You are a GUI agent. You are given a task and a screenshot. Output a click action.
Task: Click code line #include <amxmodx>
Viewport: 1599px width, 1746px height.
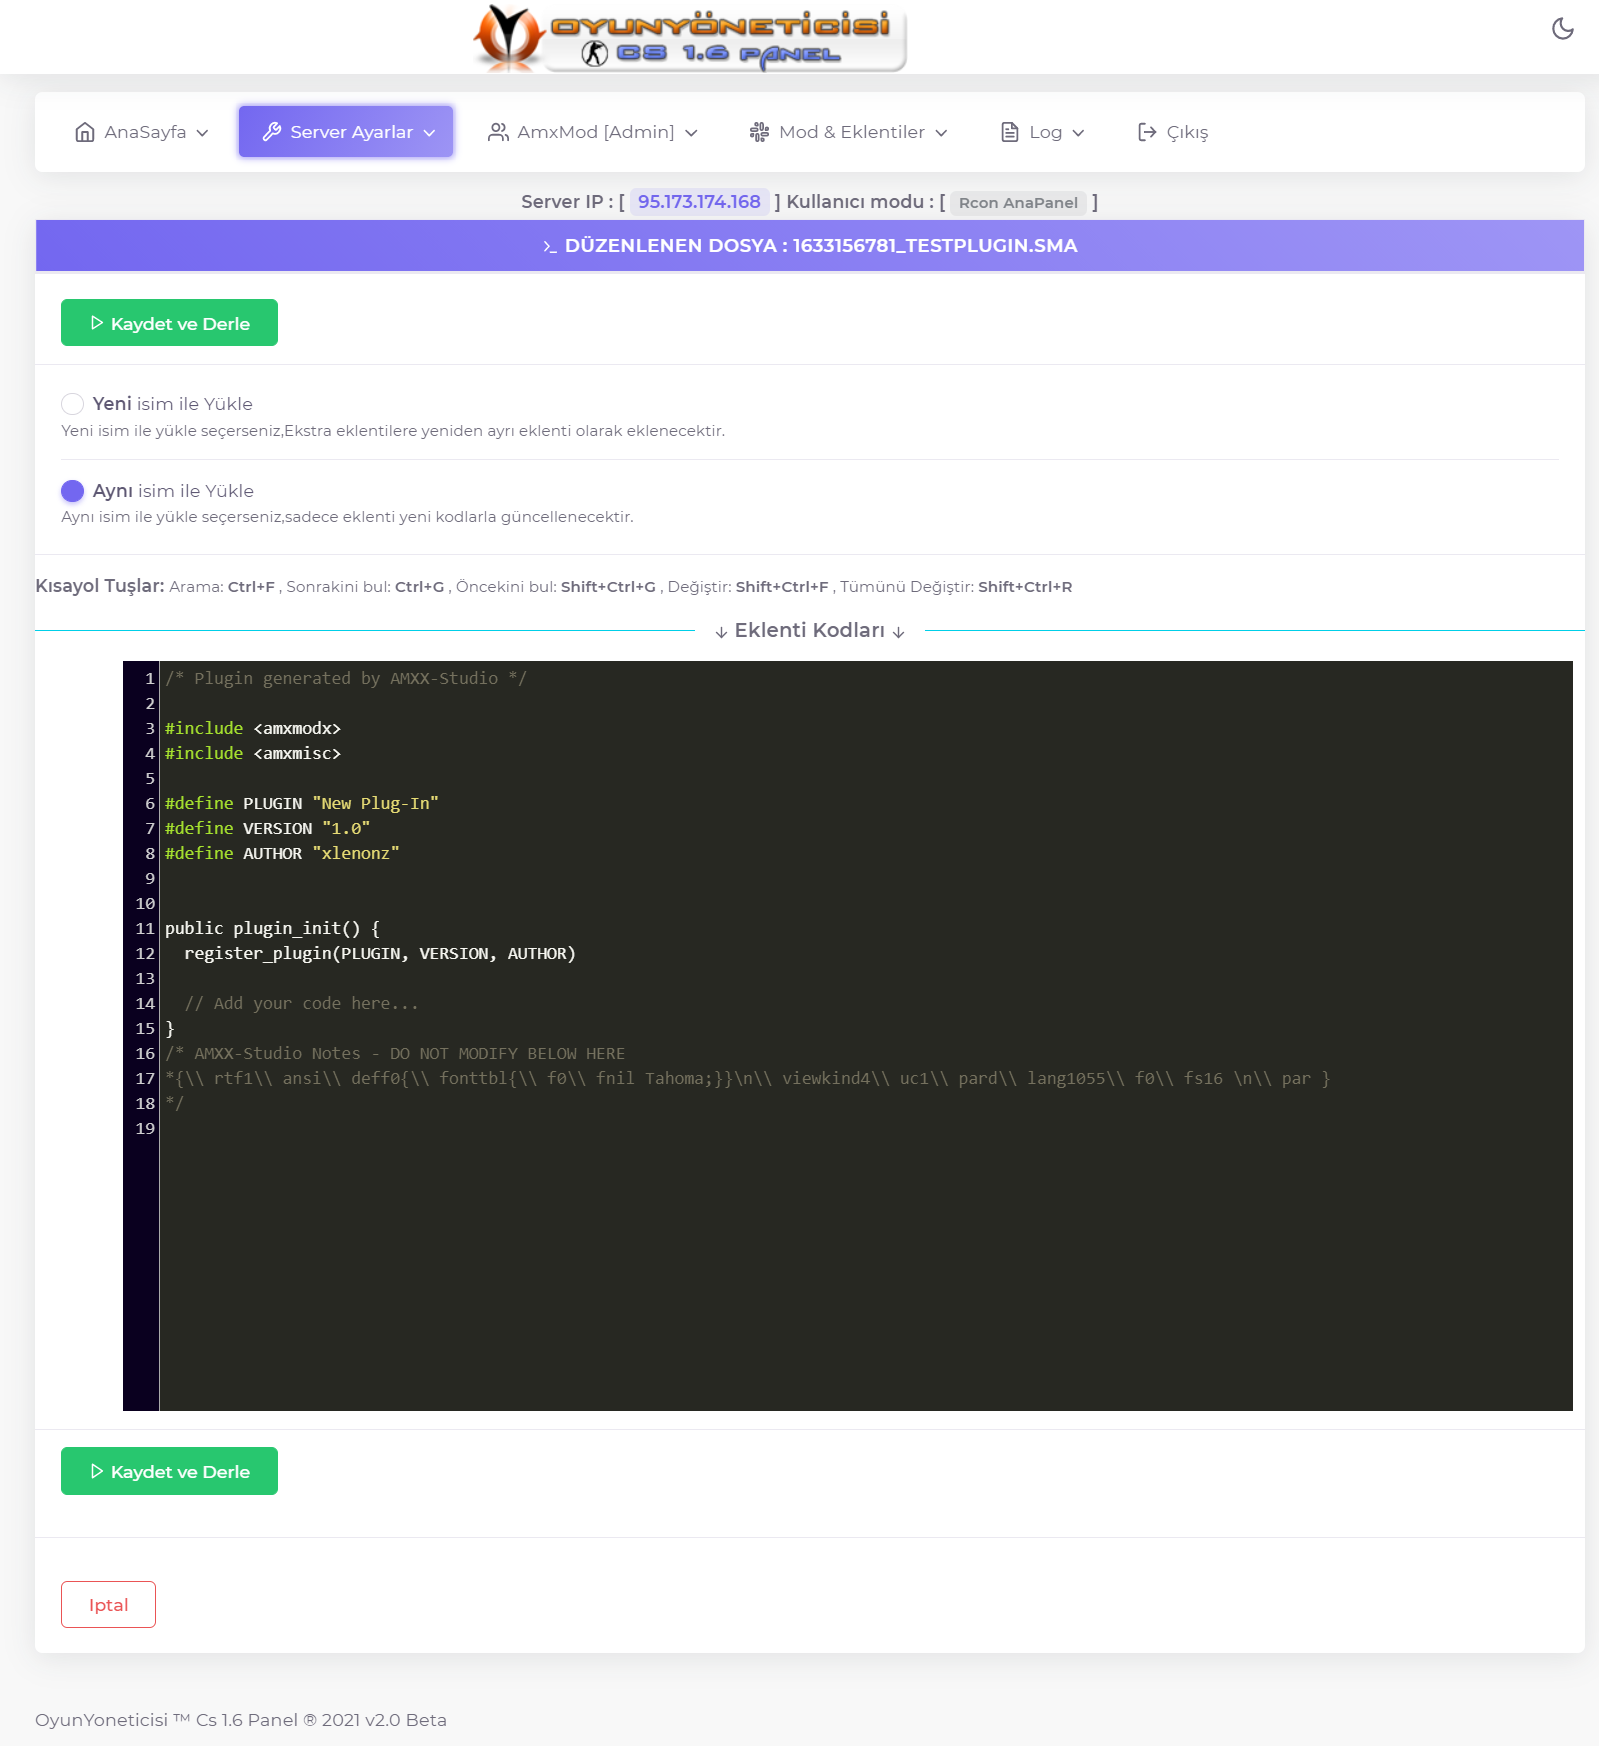[x=253, y=728]
